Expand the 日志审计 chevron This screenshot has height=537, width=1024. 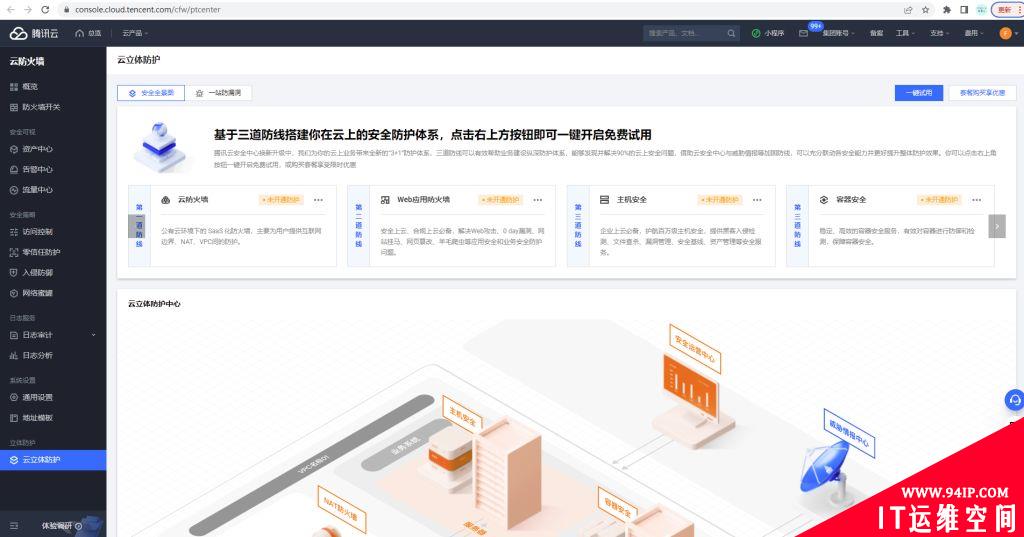(x=93, y=335)
